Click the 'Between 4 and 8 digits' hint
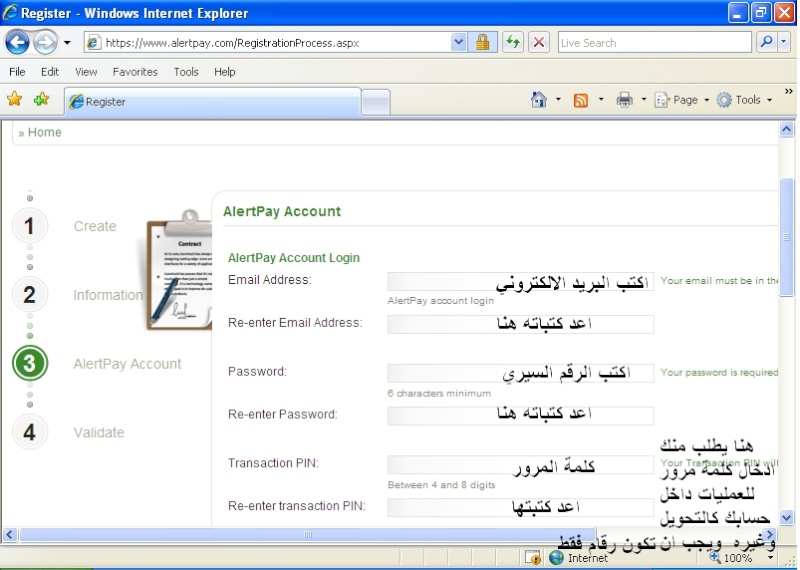 tap(441, 485)
